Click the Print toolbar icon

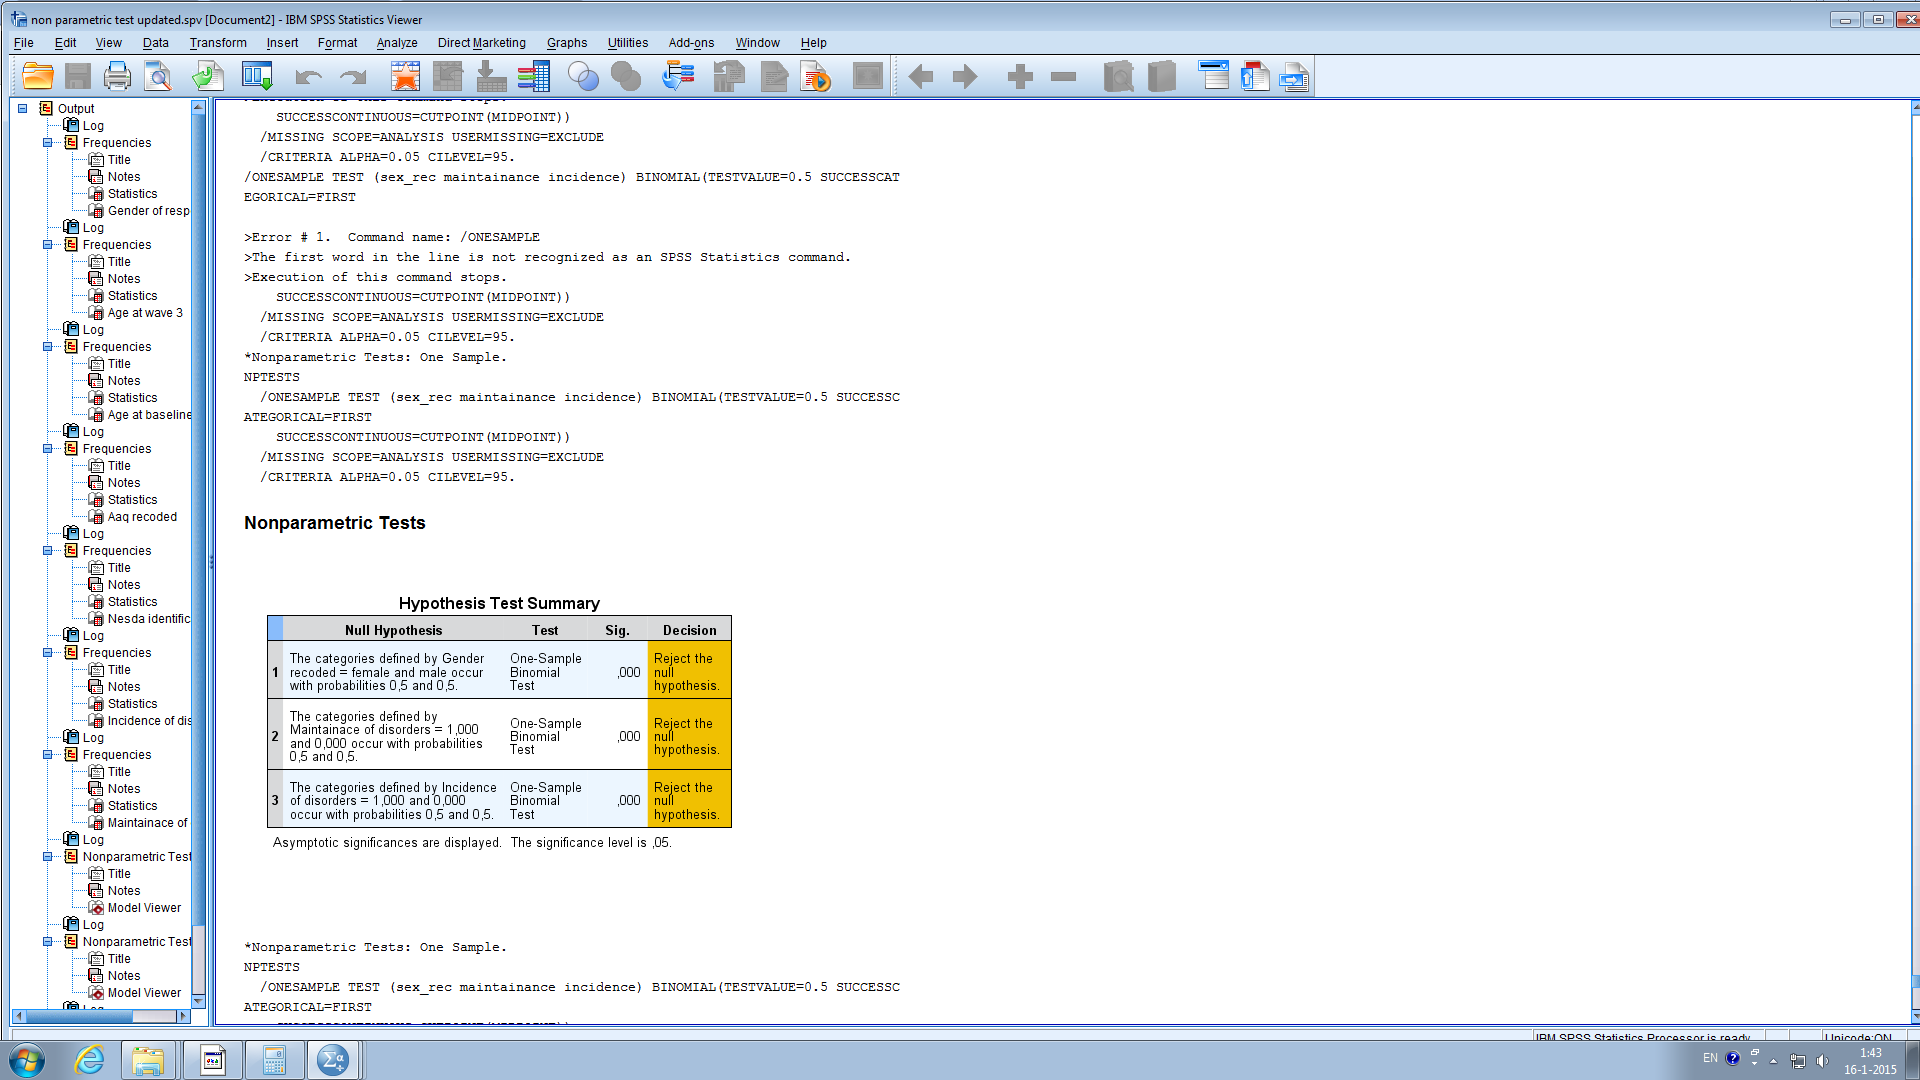pos(117,76)
